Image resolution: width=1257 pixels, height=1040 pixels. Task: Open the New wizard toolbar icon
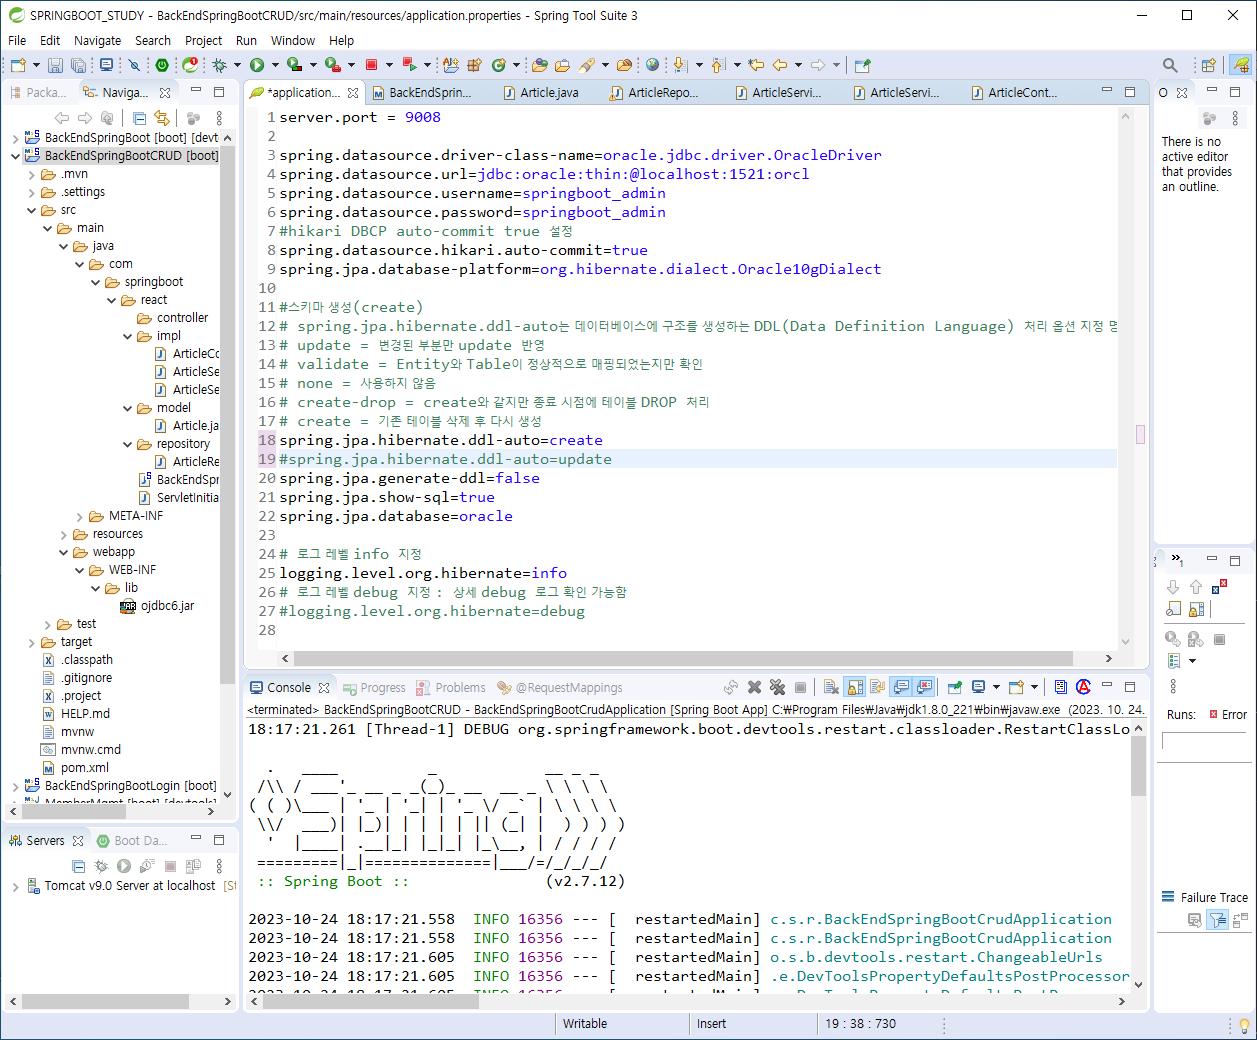18,65
